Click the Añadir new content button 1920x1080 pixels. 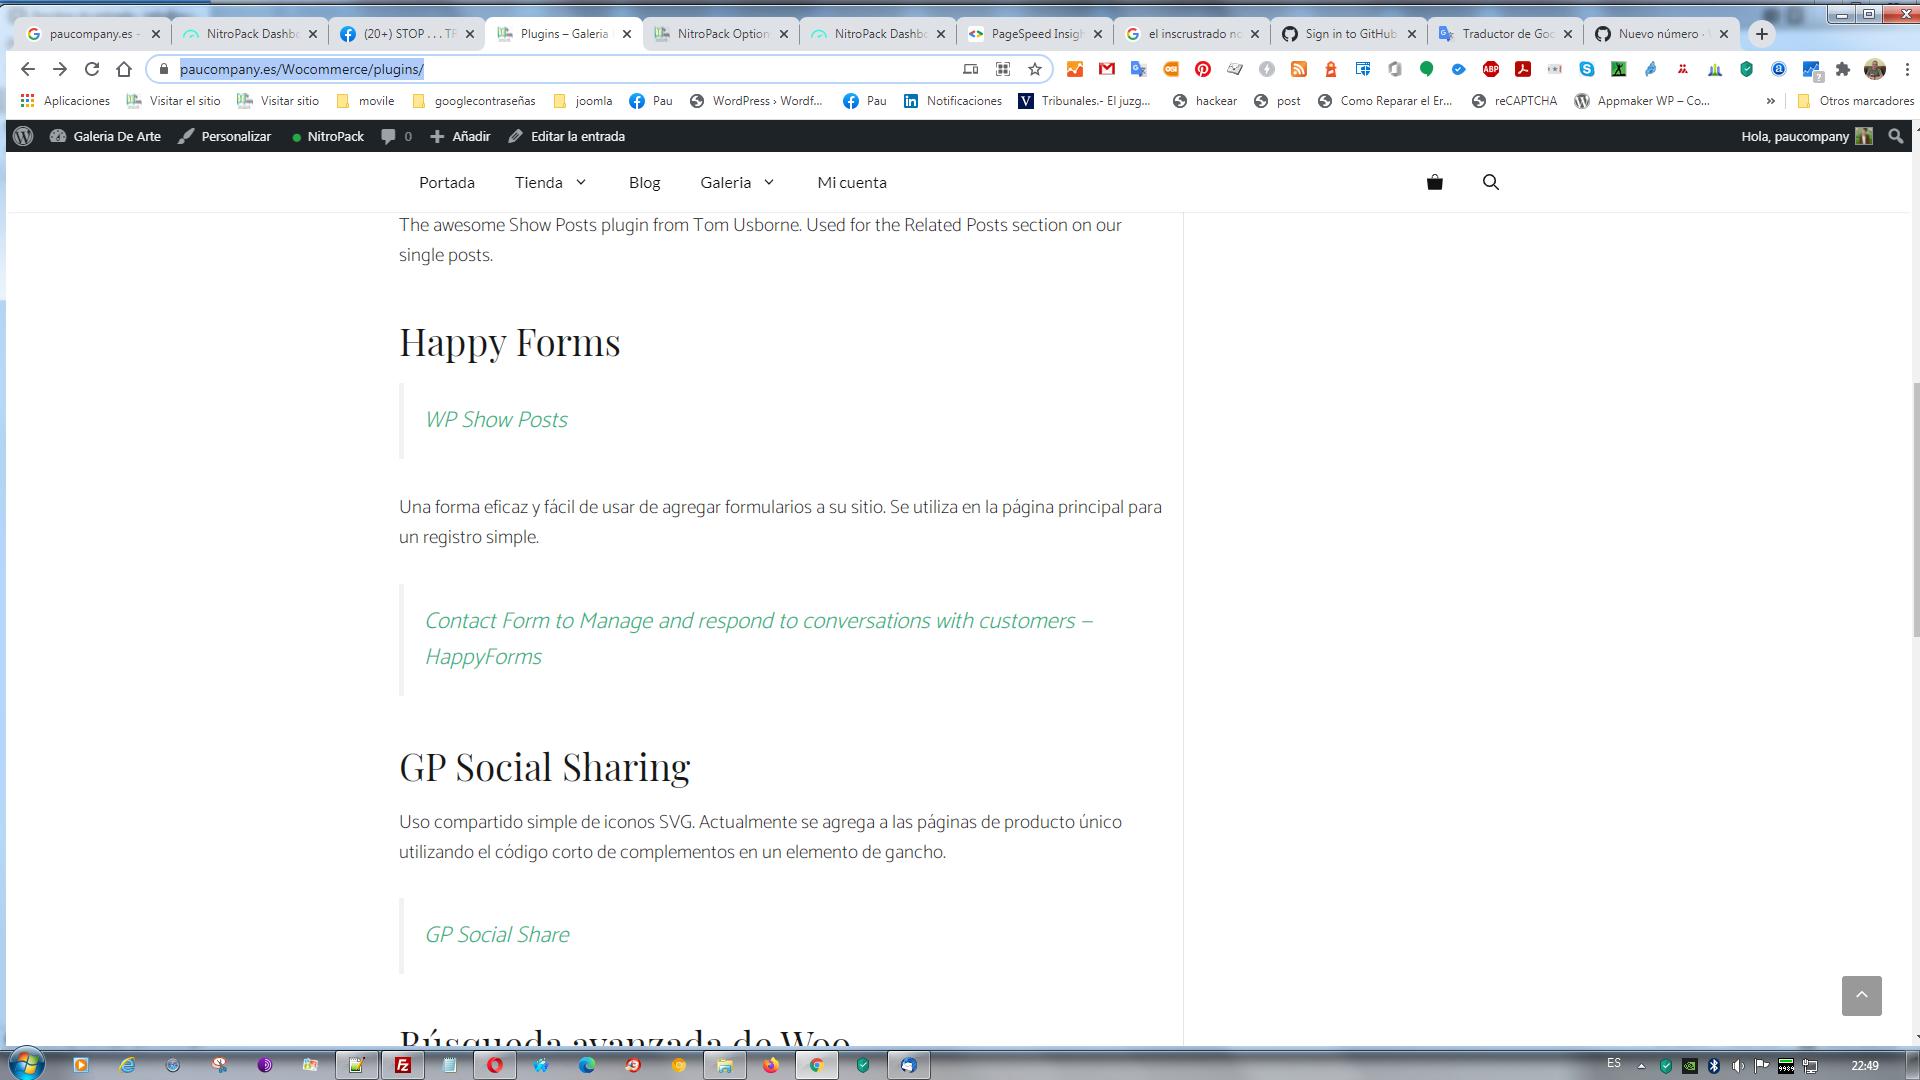(460, 136)
